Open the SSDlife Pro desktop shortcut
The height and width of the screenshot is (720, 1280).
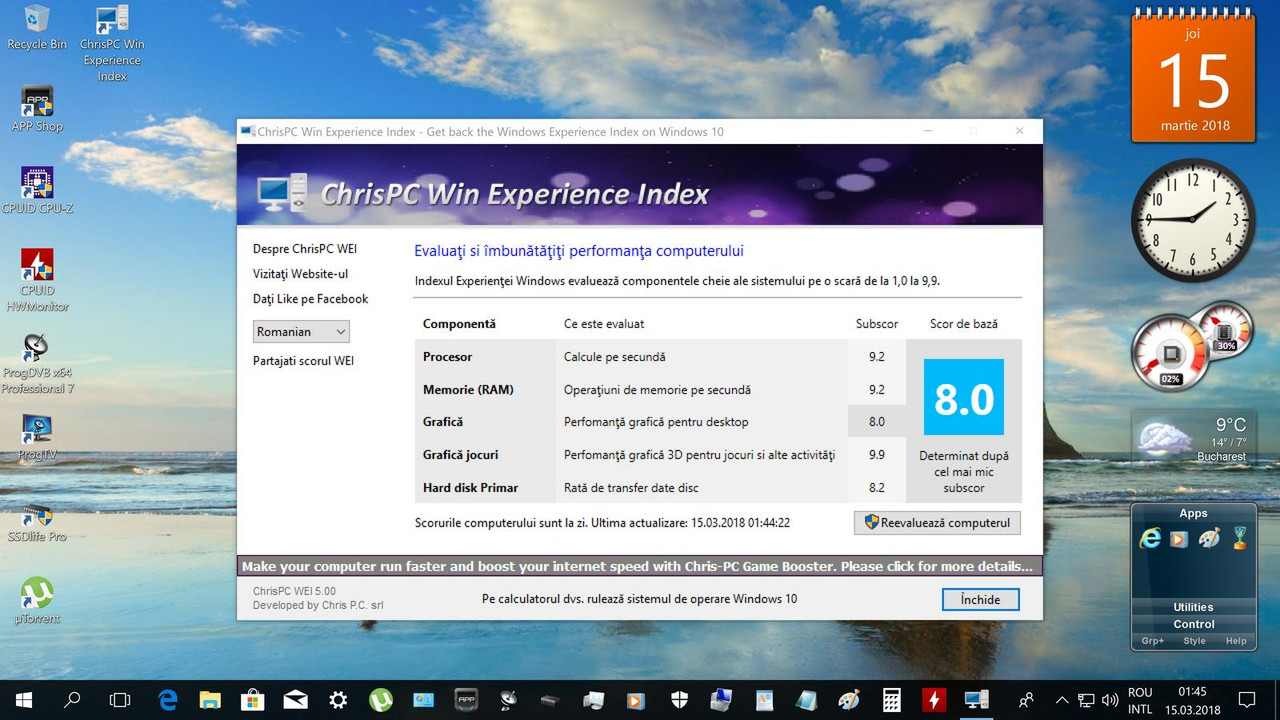(x=37, y=515)
